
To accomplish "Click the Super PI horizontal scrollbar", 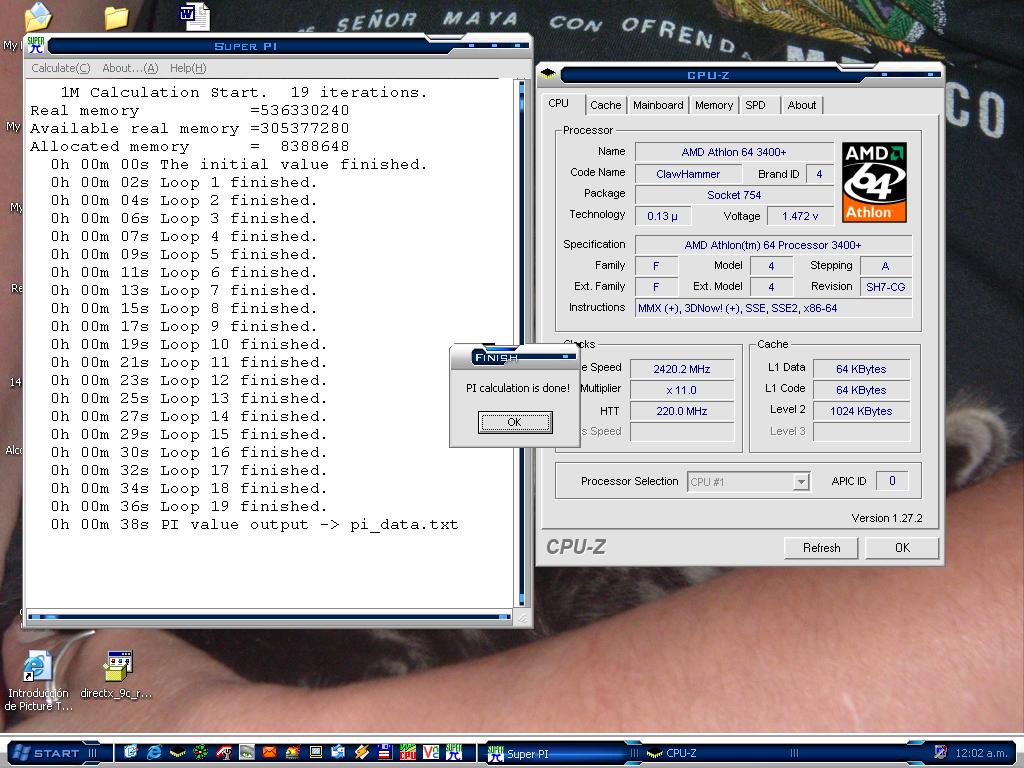I will pyautogui.click(x=269, y=616).
